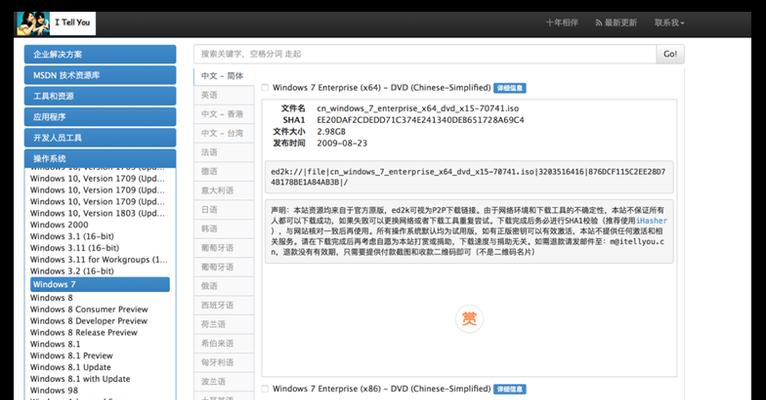Select Windows 3.11 (16-bit) entry

[74, 248]
